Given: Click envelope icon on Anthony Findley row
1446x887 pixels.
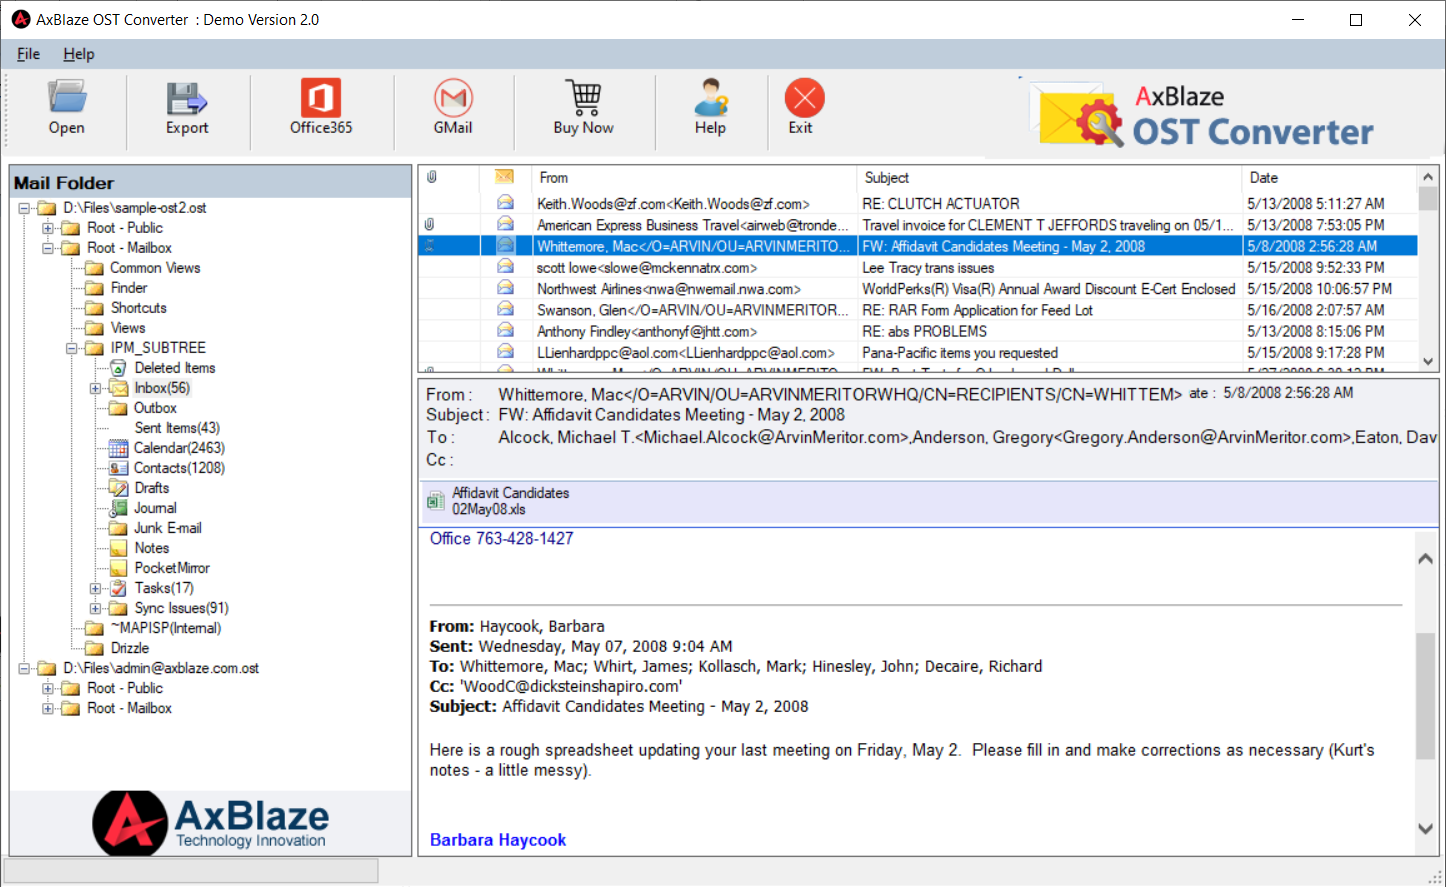Looking at the screenshot, I should point(505,331).
